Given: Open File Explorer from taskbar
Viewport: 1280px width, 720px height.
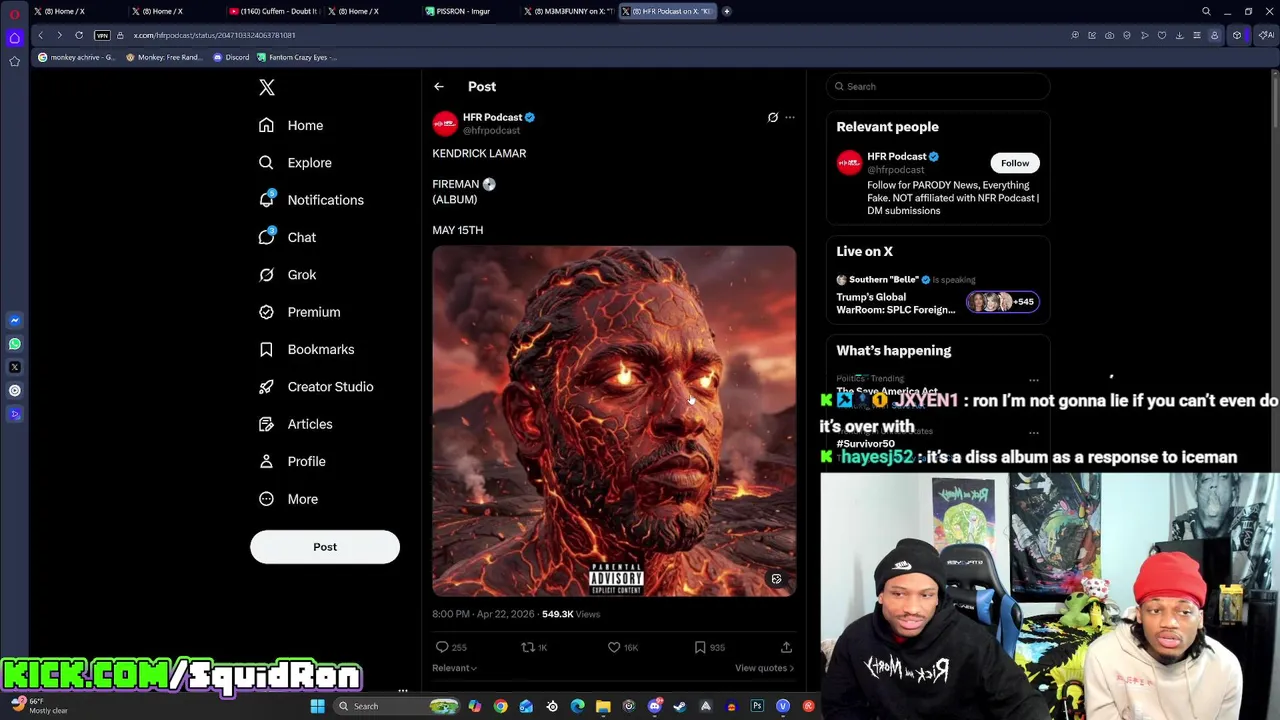Looking at the screenshot, I should coord(603,706).
